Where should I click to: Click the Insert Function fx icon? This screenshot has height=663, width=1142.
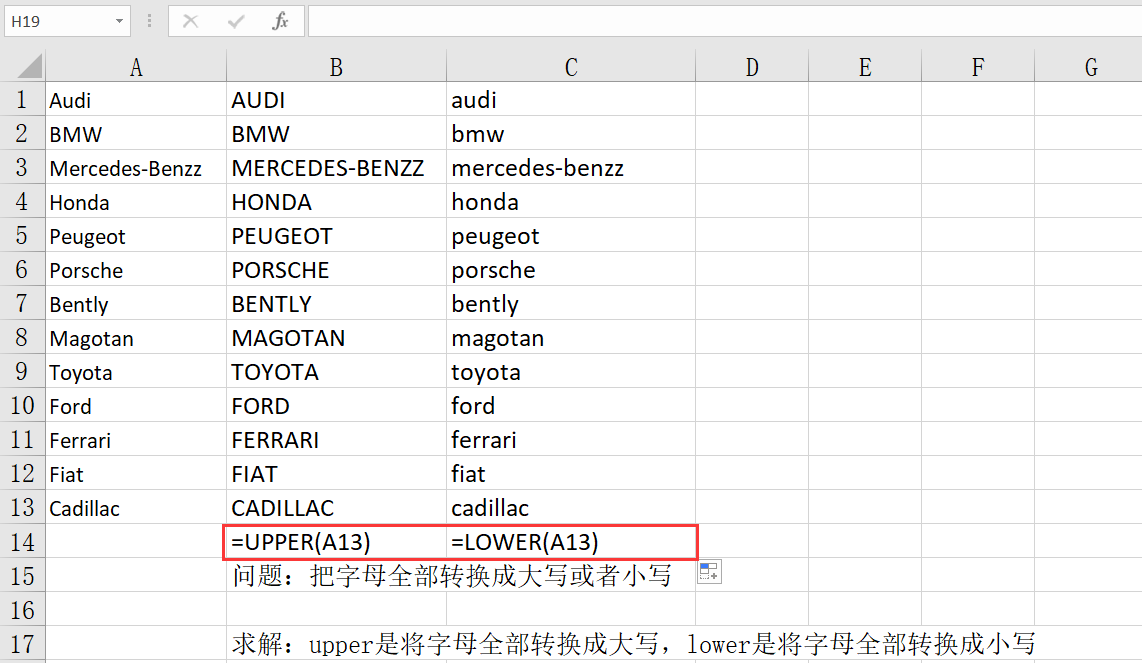tap(280, 21)
